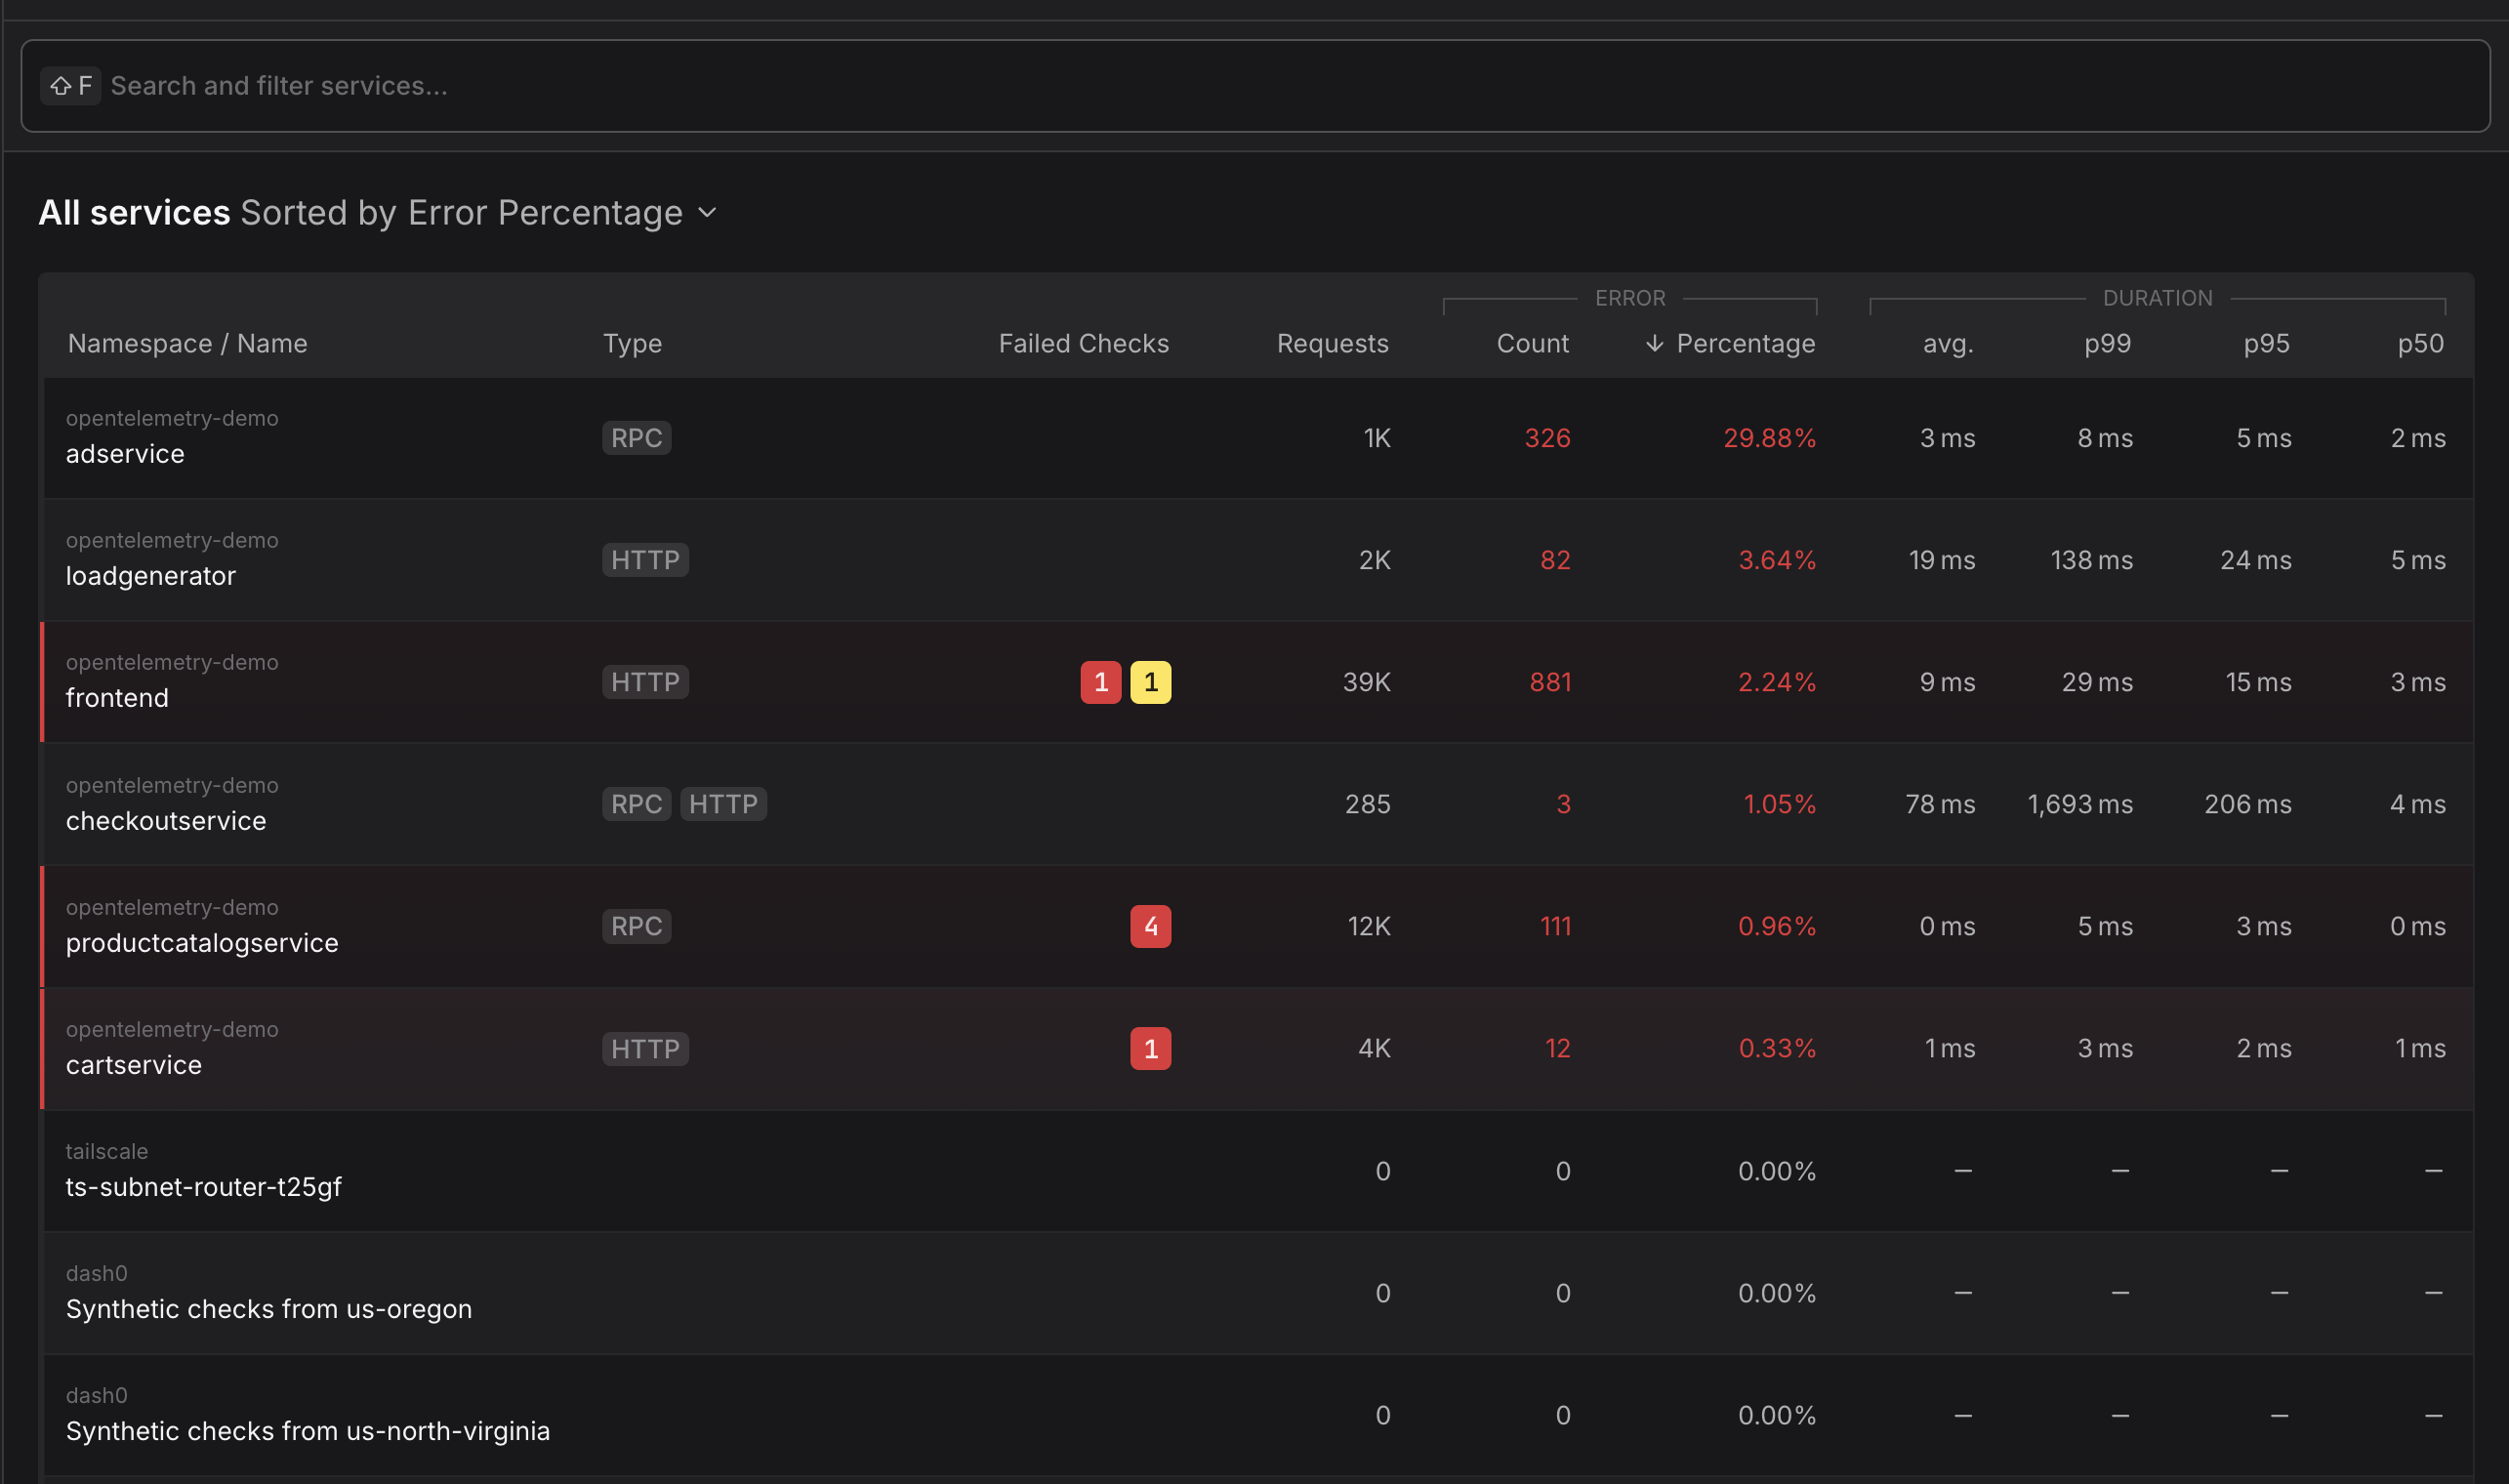Click the Shift+F shortcut icon in search bar
The width and height of the screenshot is (2509, 1484).
[70, 86]
